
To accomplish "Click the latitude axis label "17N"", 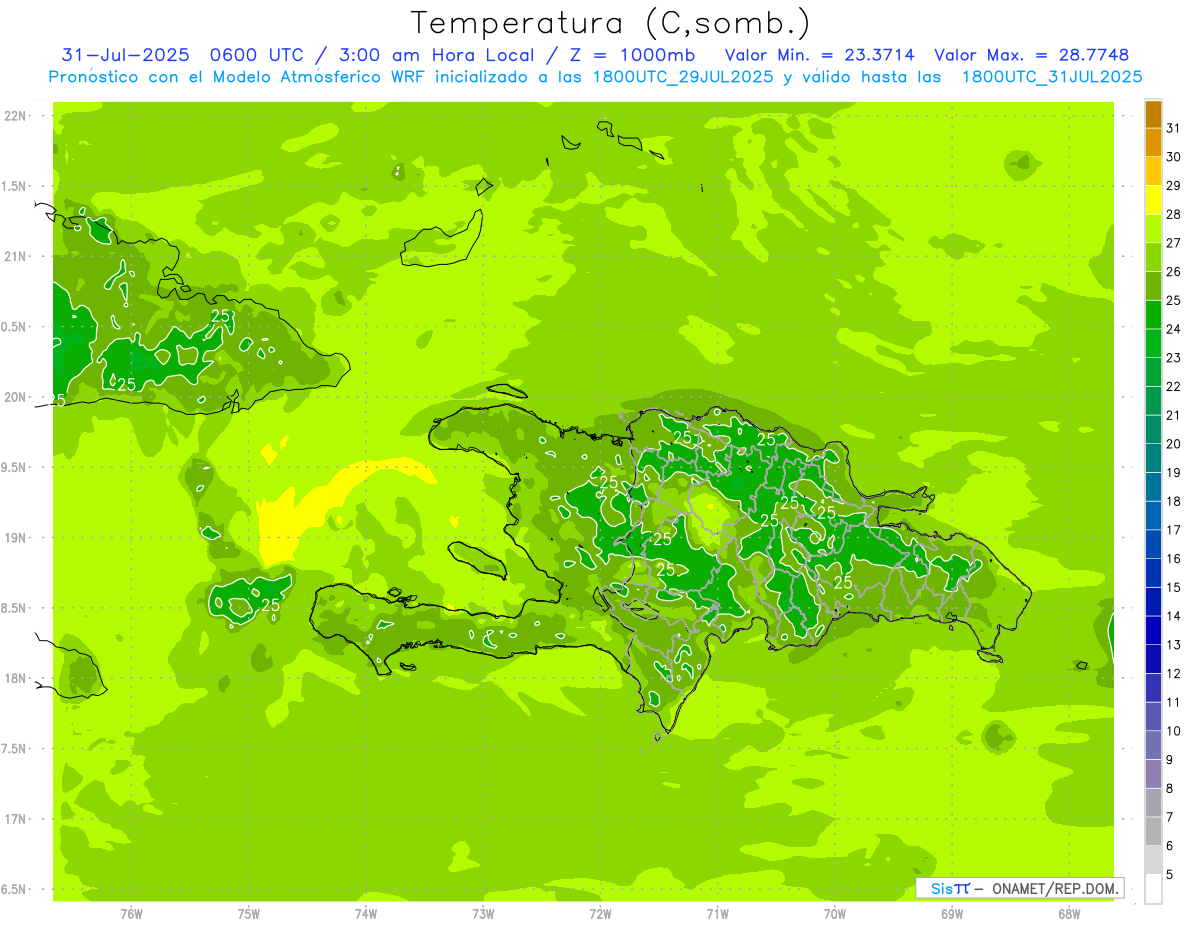I will pyautogui.click(x=15, y=819).
